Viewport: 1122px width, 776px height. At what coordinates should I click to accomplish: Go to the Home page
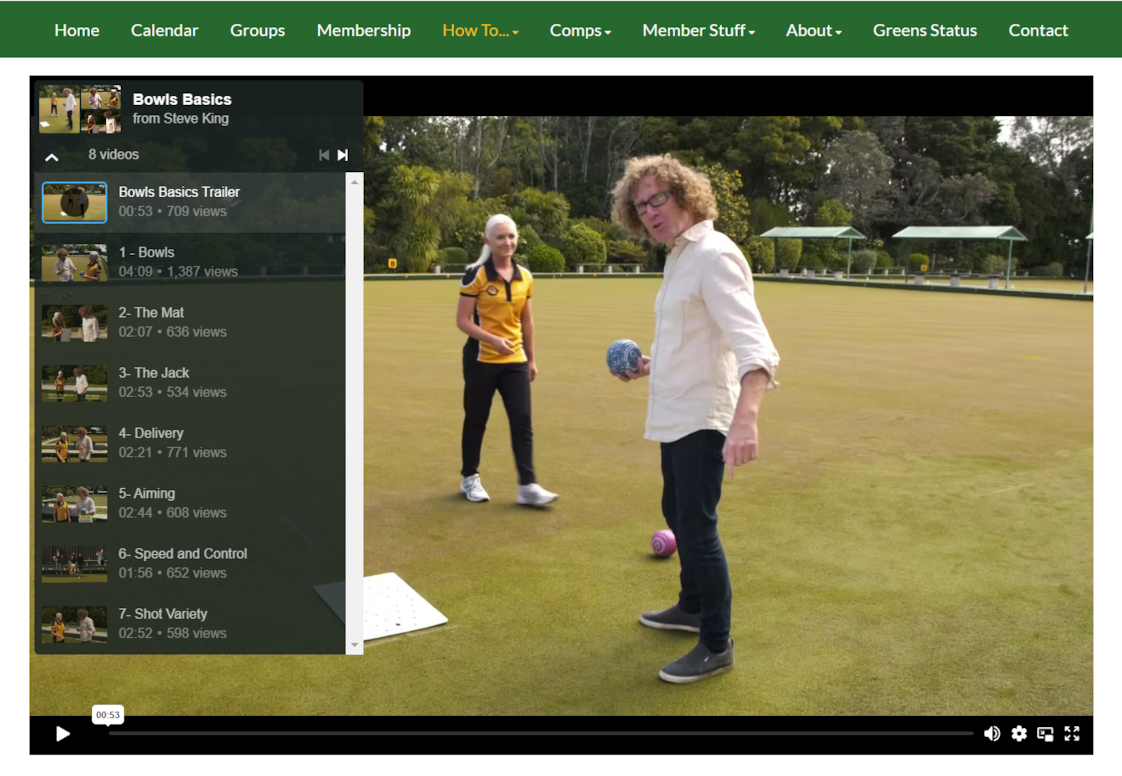[77, 31]
